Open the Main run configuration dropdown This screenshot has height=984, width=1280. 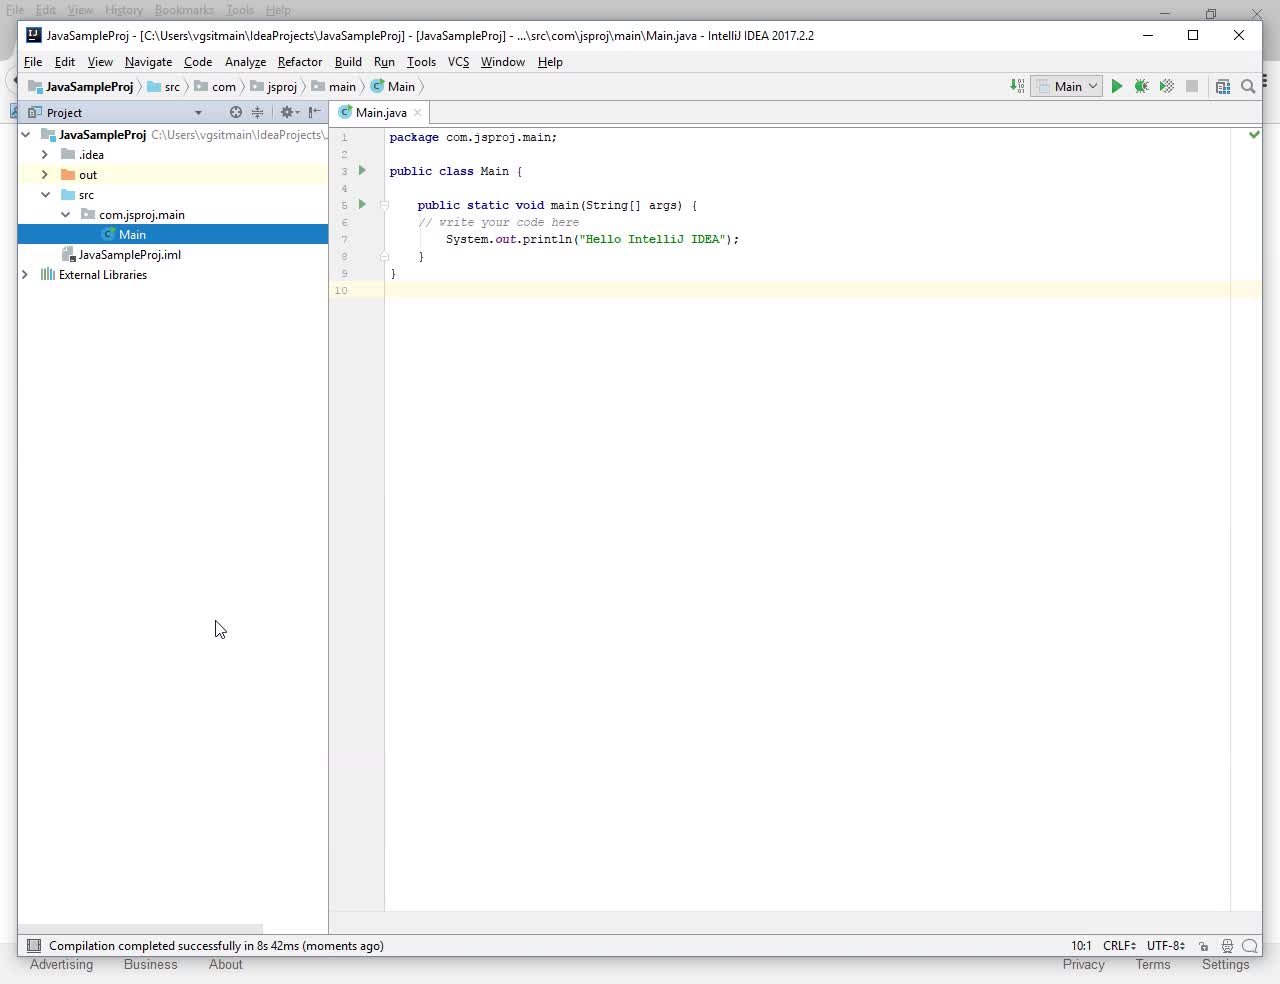click(1067, 86)
